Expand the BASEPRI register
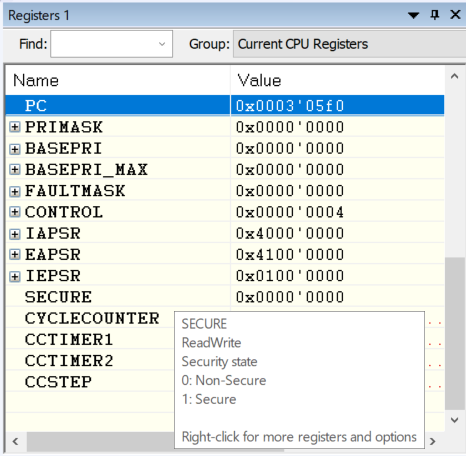This screenshot has height=456, width=466. pos(15,148)
